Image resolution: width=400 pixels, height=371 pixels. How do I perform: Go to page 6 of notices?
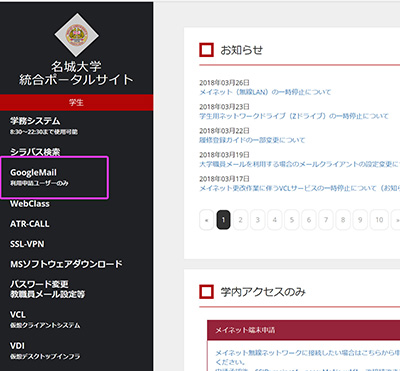(309, 220)
